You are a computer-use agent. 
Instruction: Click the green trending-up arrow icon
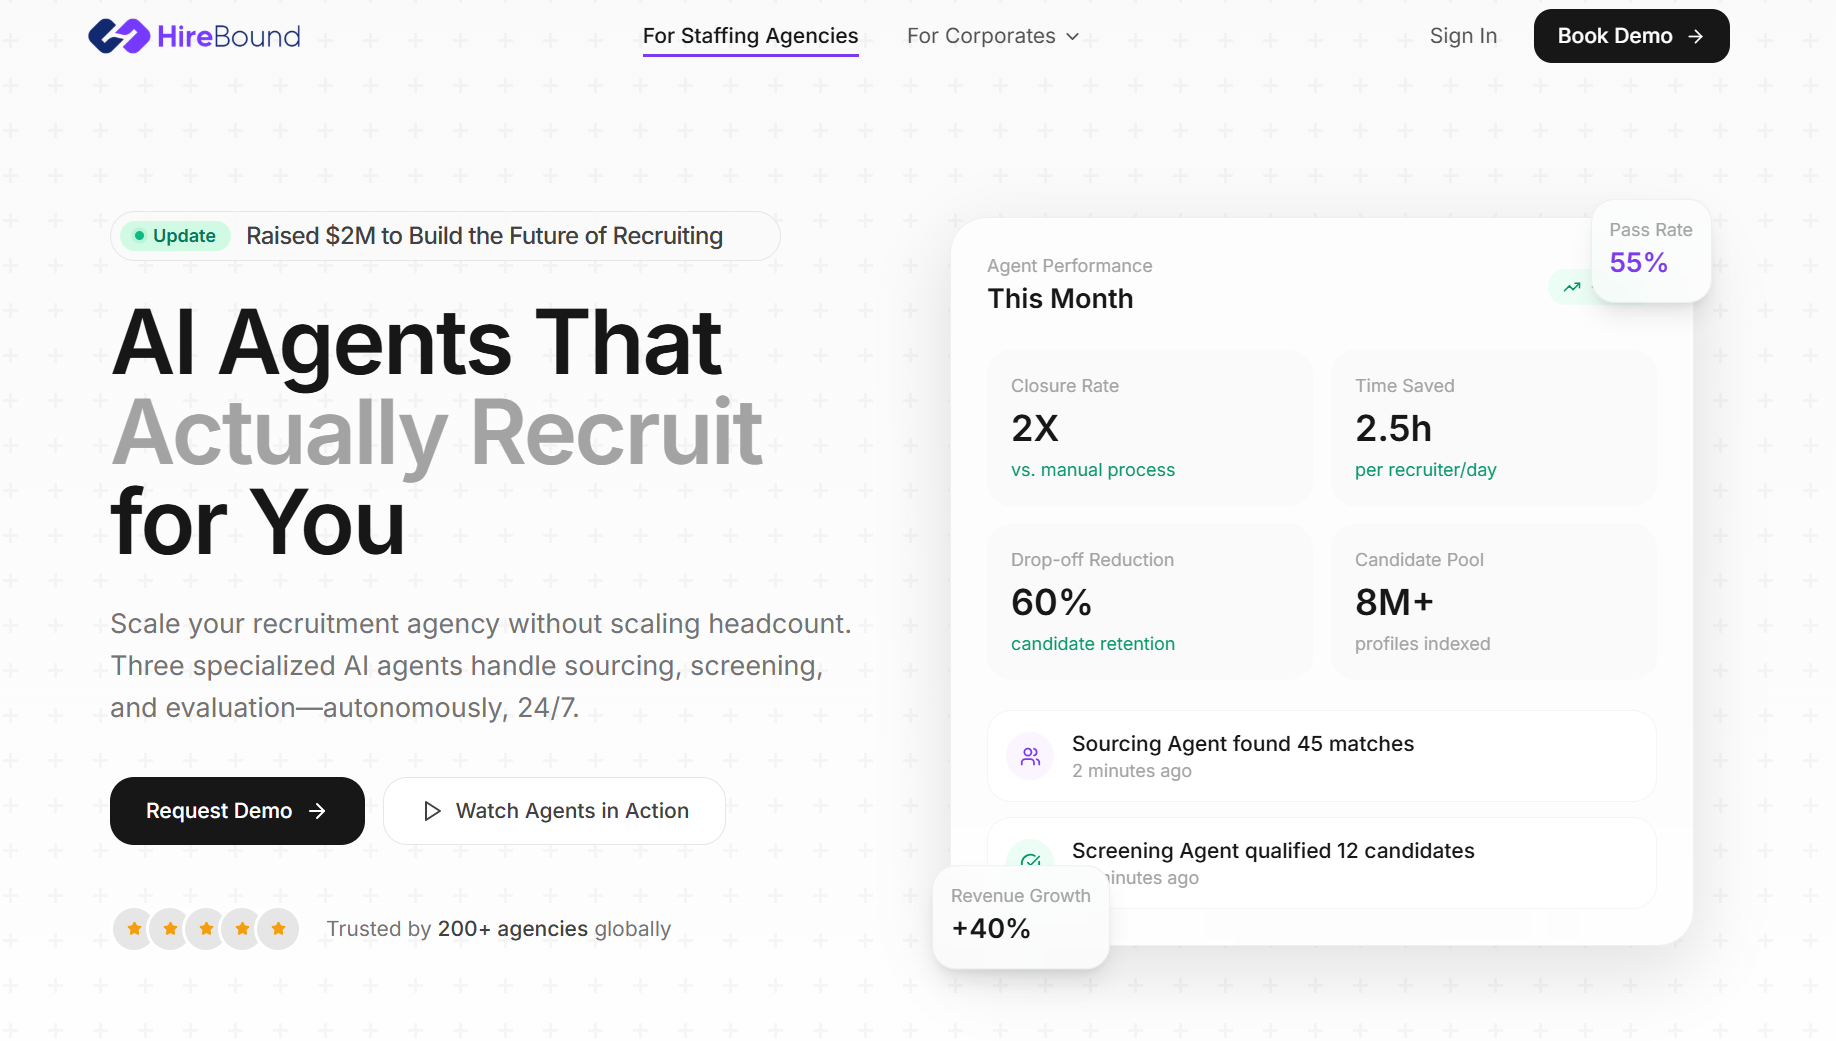point(1572,287)
